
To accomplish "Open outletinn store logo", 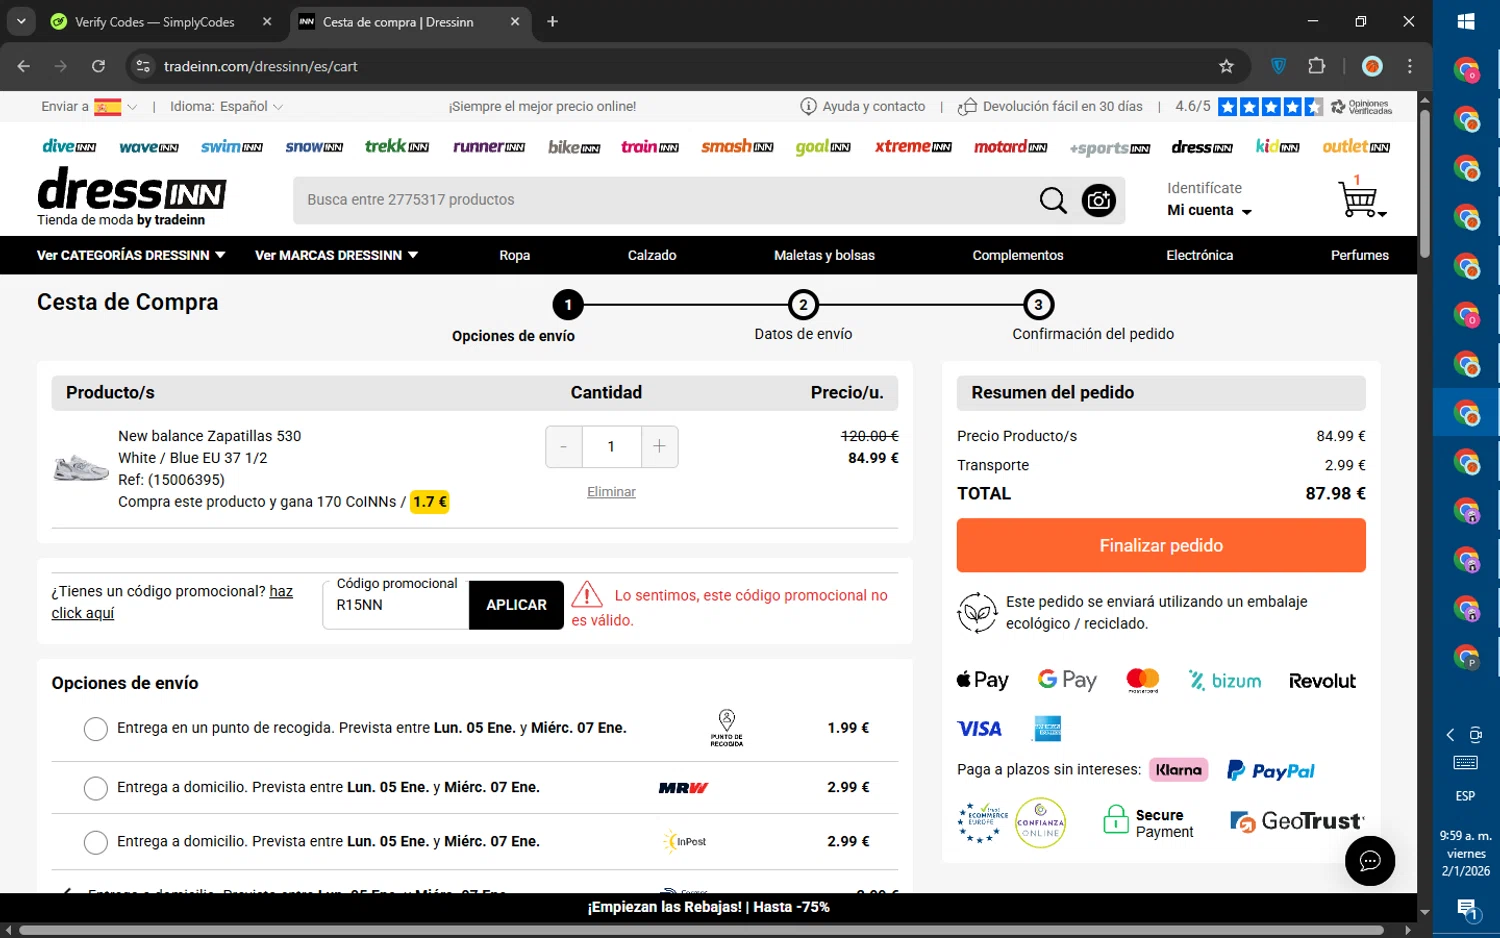I will tap(1356, 147).
